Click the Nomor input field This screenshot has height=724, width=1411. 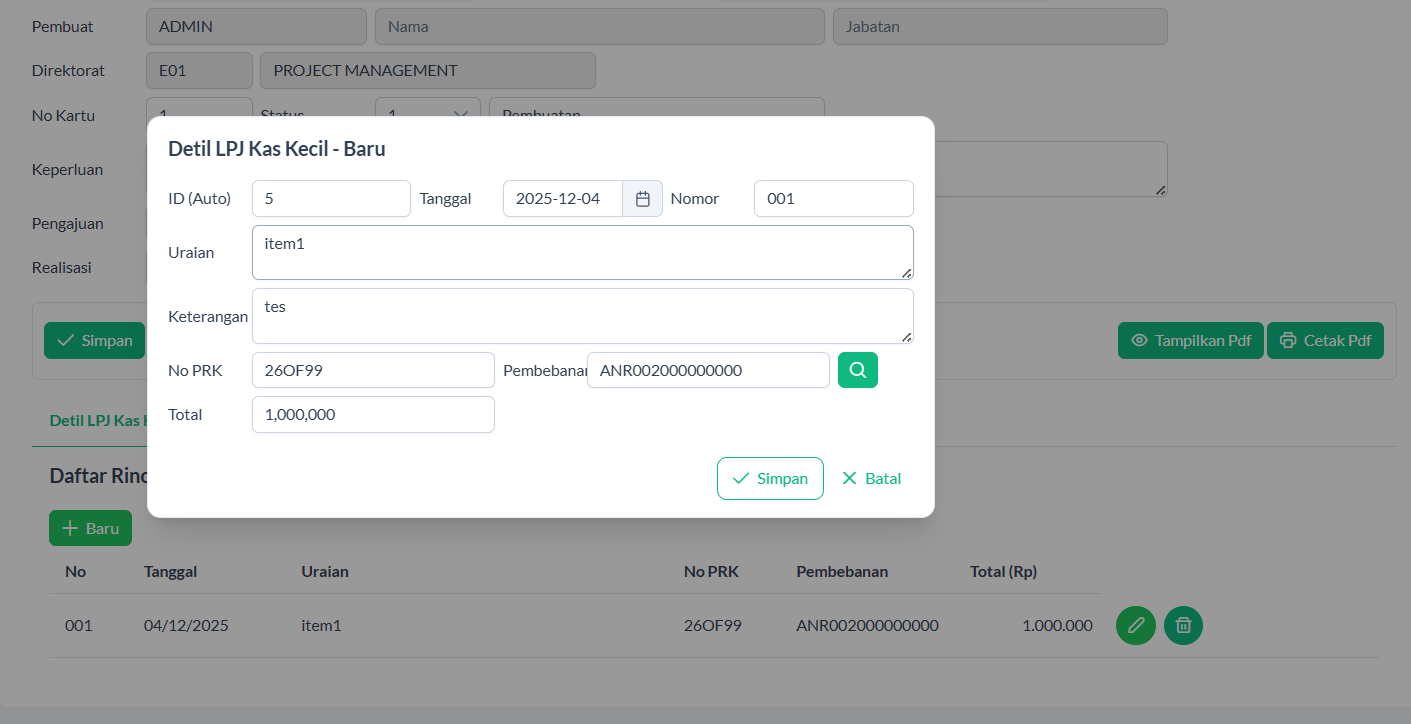[x=833, y=199]
